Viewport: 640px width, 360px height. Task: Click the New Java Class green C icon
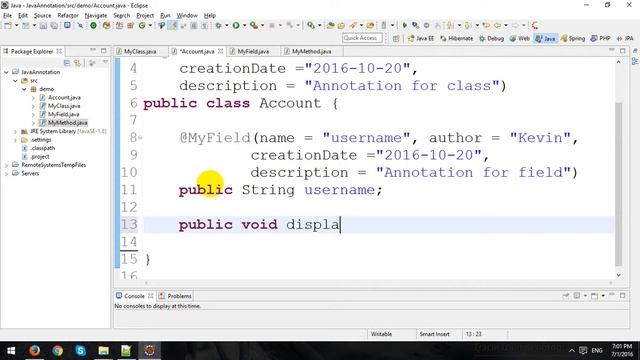point(142,25)
